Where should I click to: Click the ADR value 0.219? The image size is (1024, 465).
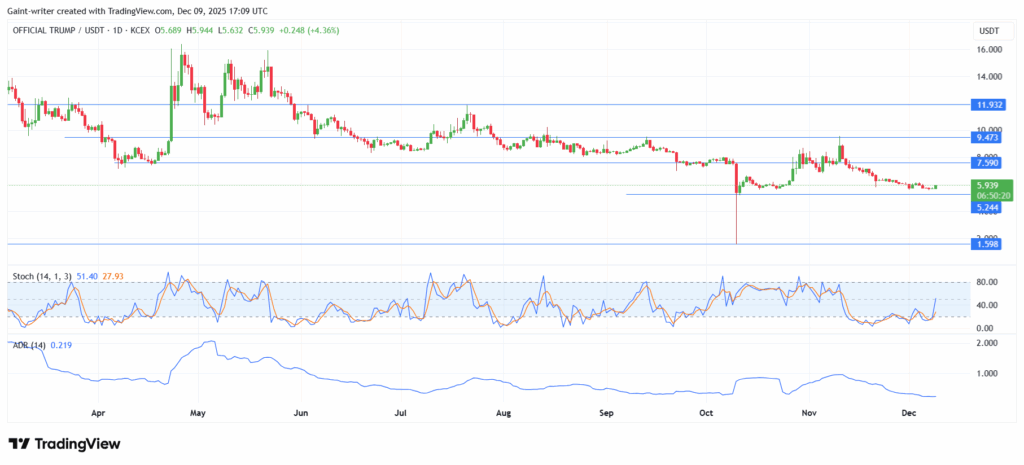[61, 345]
